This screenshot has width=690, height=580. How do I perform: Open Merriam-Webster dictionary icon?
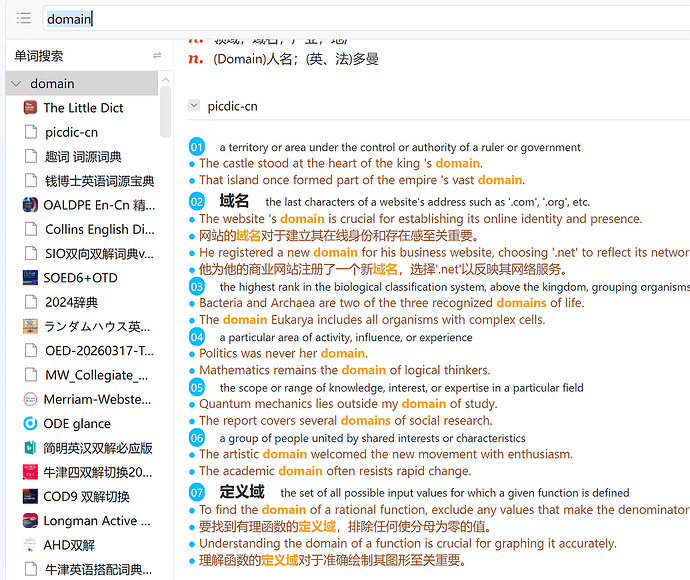[x=30, y=400]
